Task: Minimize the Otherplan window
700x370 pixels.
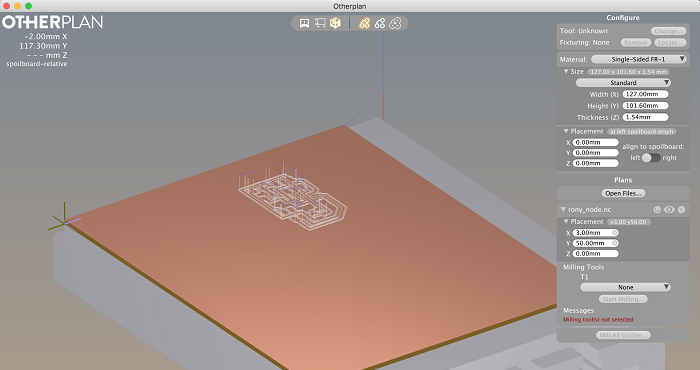Action: coord(17,6)
